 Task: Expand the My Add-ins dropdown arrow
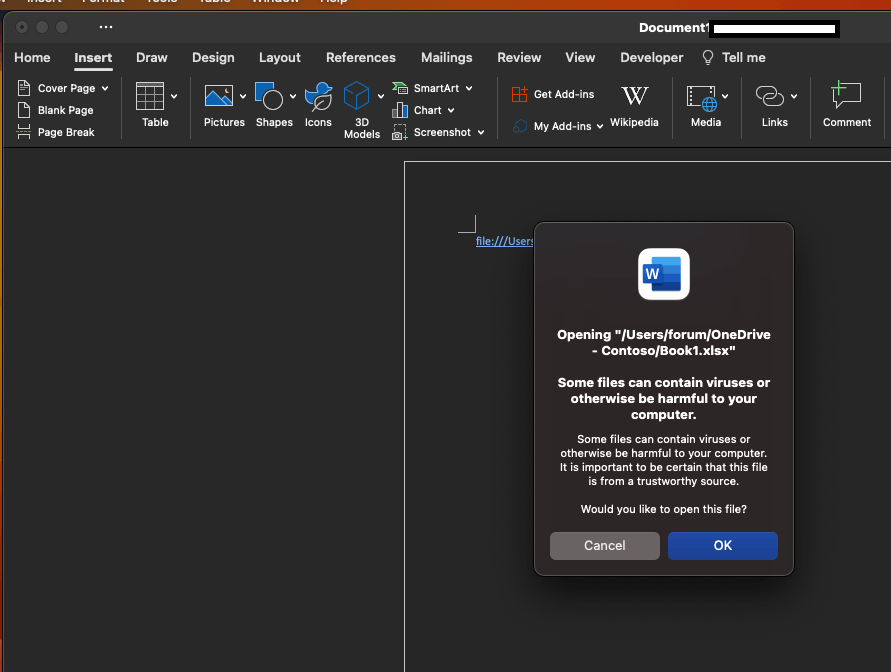[x=599, y=127]
